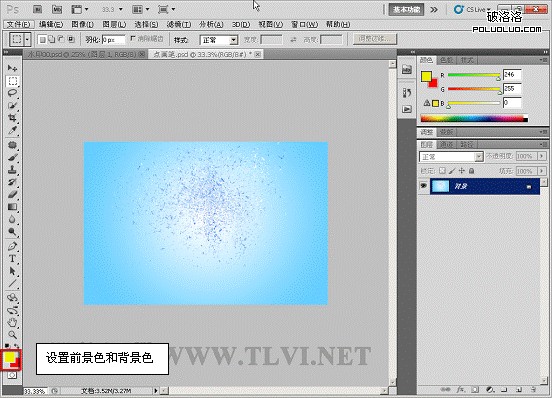Screen dimensions: 552x398
Task: Click the red background swatch in Color panel
Action: [434, 84]
